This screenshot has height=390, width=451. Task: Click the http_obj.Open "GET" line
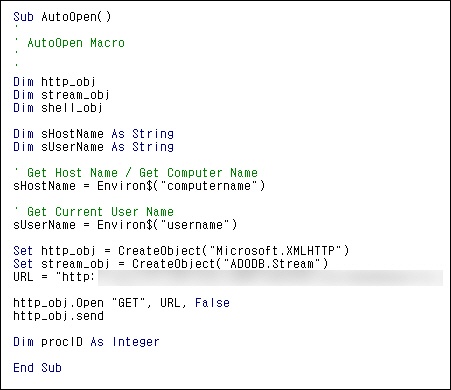[x=121, y=303]
